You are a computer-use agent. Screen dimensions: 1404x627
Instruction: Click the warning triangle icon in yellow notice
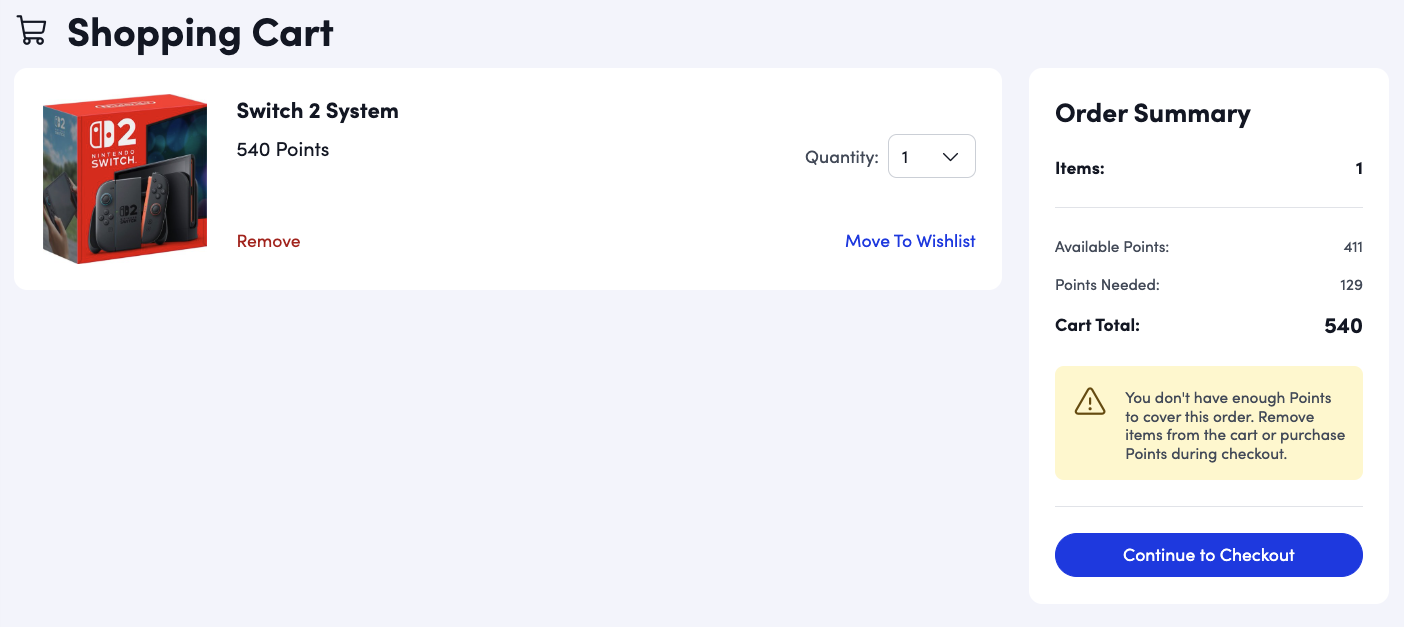[1090, 402]
